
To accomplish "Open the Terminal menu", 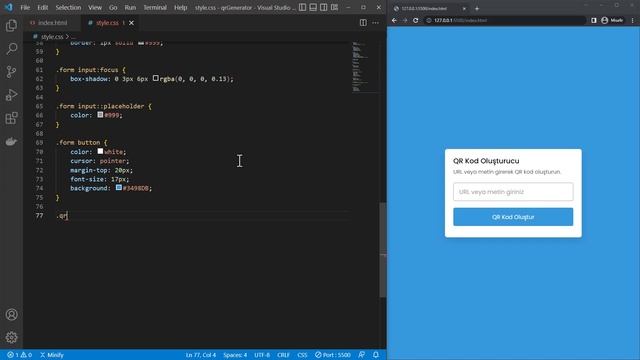I will [155, 7].
